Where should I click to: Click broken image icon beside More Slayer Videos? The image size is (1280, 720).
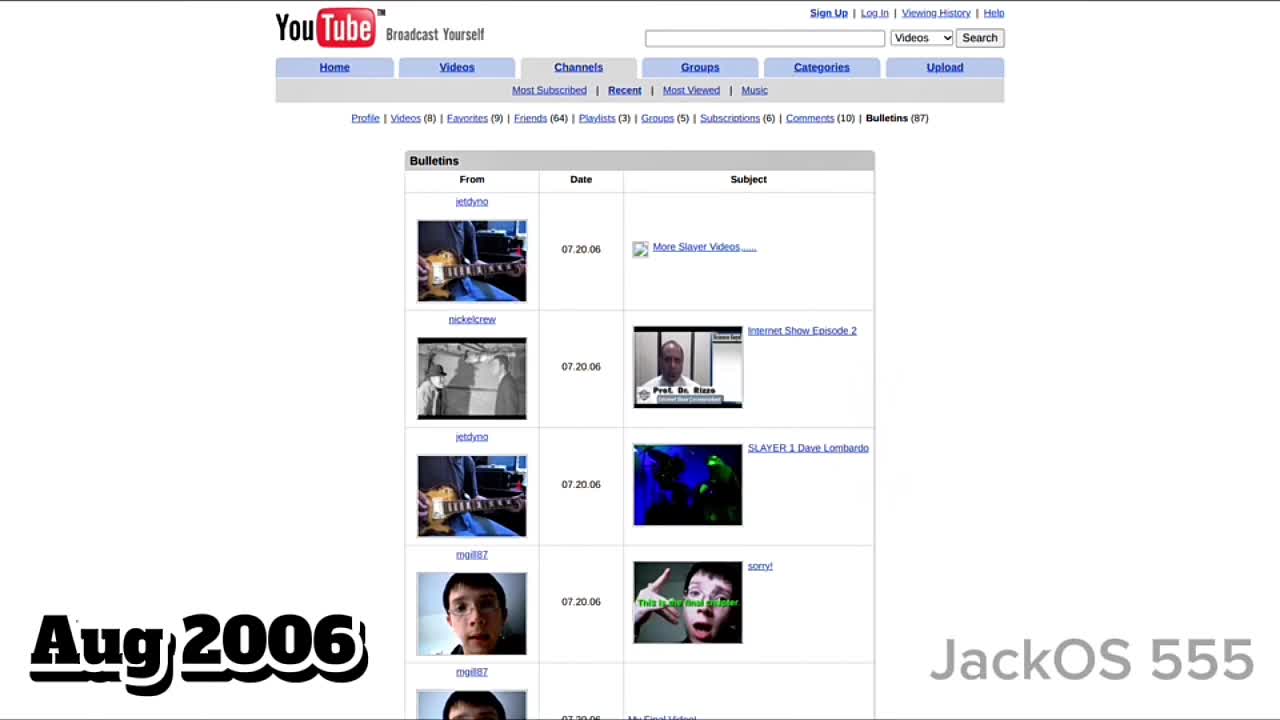640,249
